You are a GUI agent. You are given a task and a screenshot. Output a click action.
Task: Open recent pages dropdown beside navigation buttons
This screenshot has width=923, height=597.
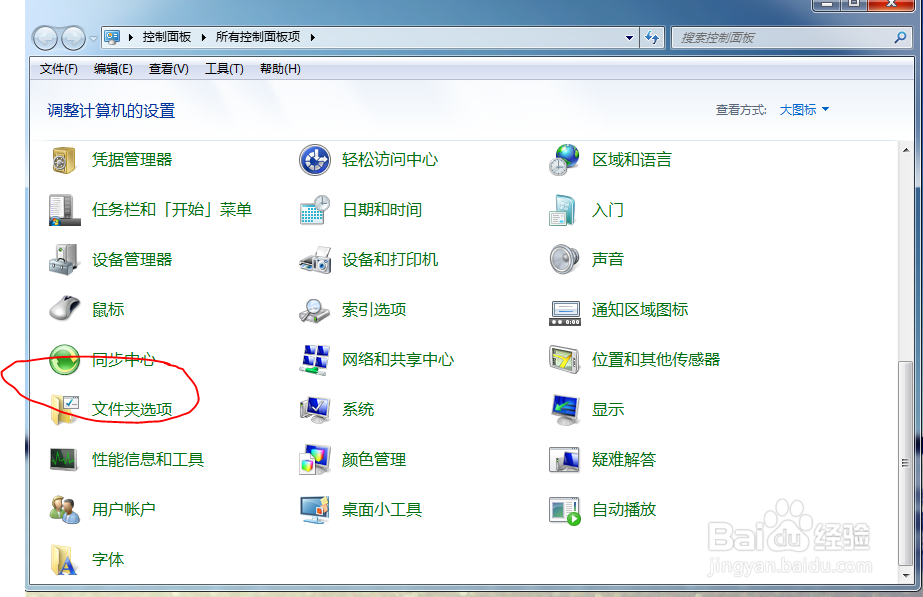[94, 39]
